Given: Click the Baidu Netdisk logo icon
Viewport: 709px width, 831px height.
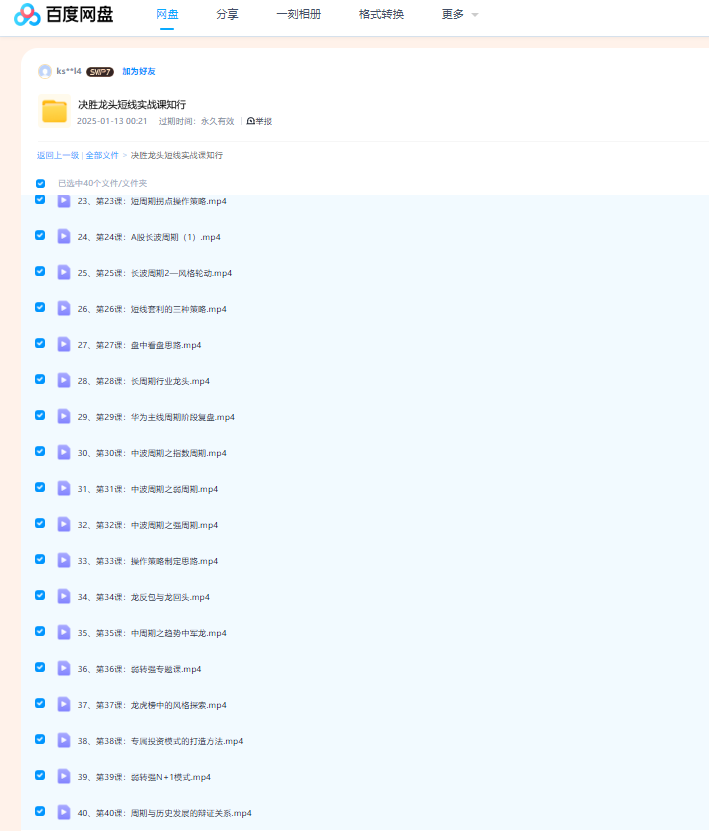Looking at the screenshot, I should click(27, 14).
